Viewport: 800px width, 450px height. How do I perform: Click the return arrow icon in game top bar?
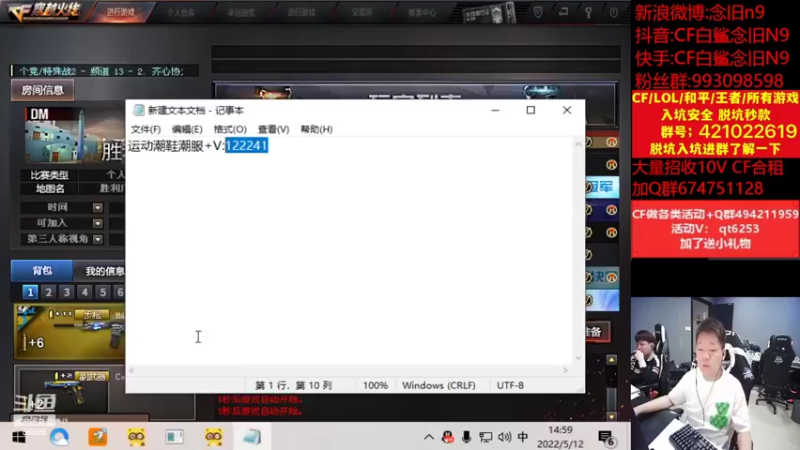563,11
